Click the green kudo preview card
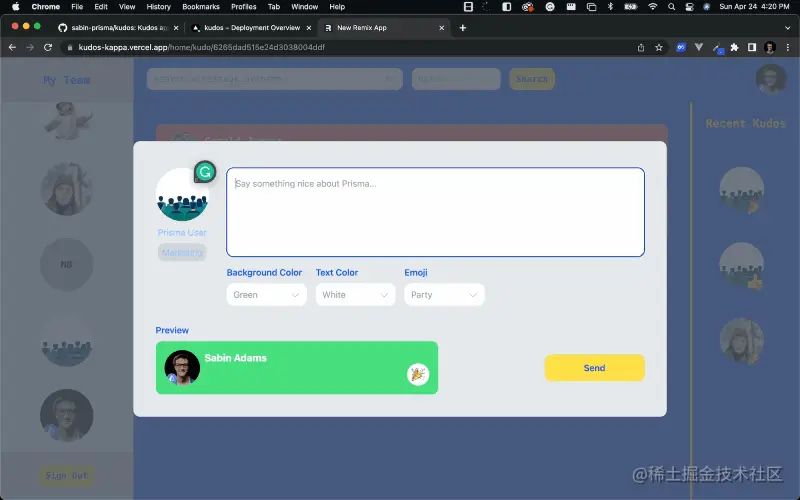800x500 pixels. pos(296,367)
